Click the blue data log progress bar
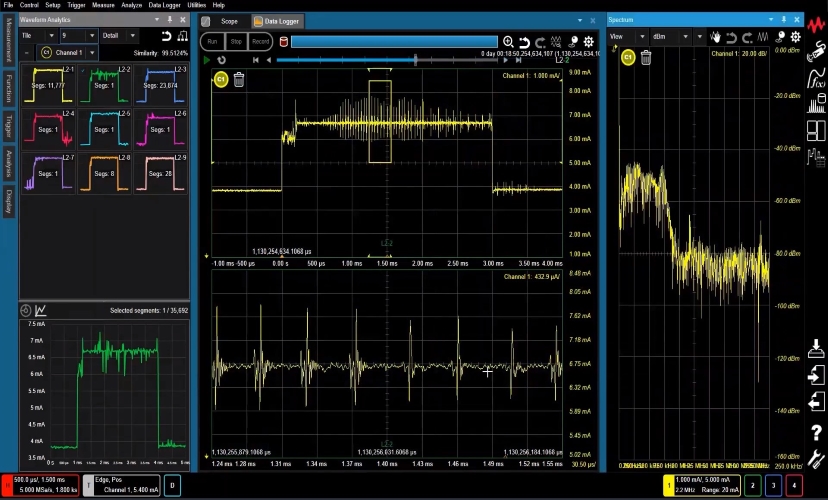Viewport: 828px width, 500px height. click(394, 42)
